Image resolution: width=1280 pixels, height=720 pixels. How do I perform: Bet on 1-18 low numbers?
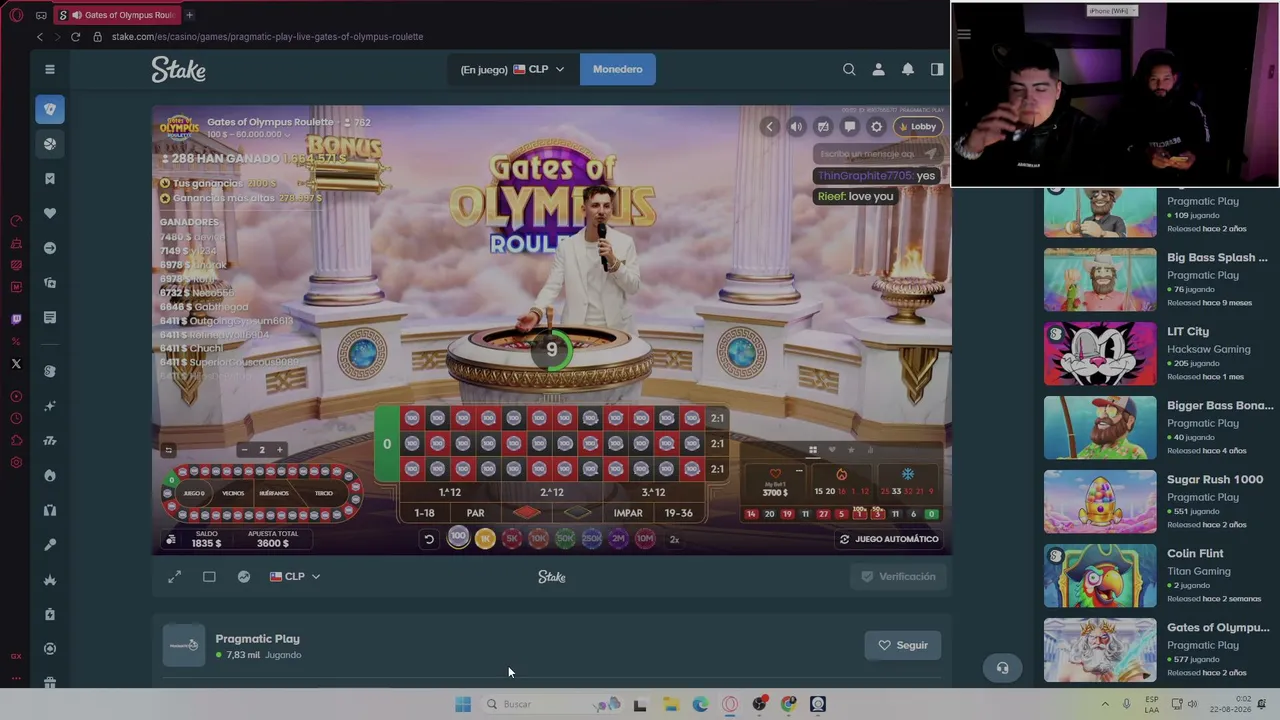(425, 513)
